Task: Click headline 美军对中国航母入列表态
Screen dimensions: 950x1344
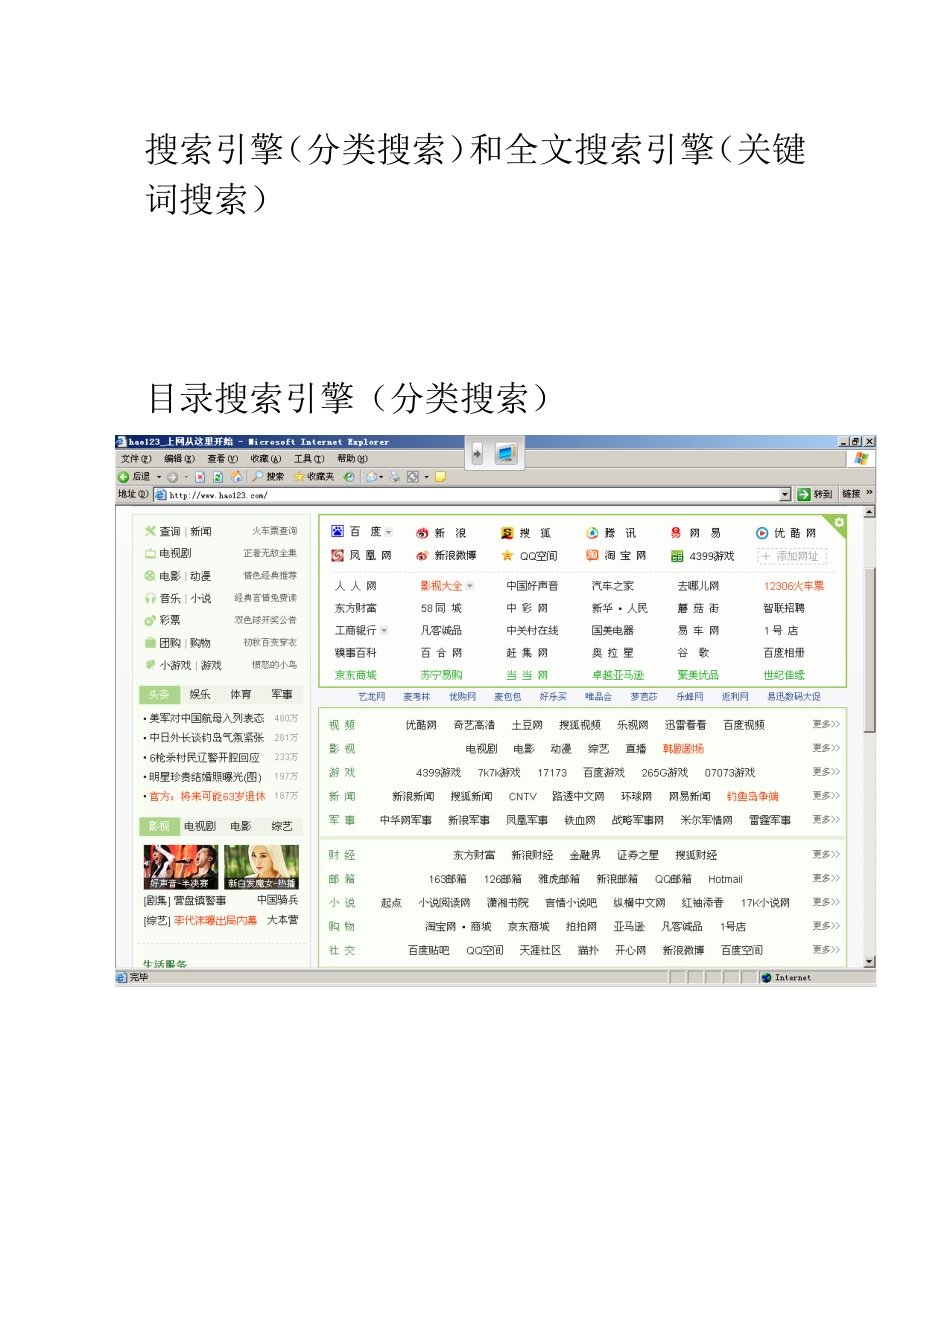Action: pyautogui.click(x=206, y=718)
